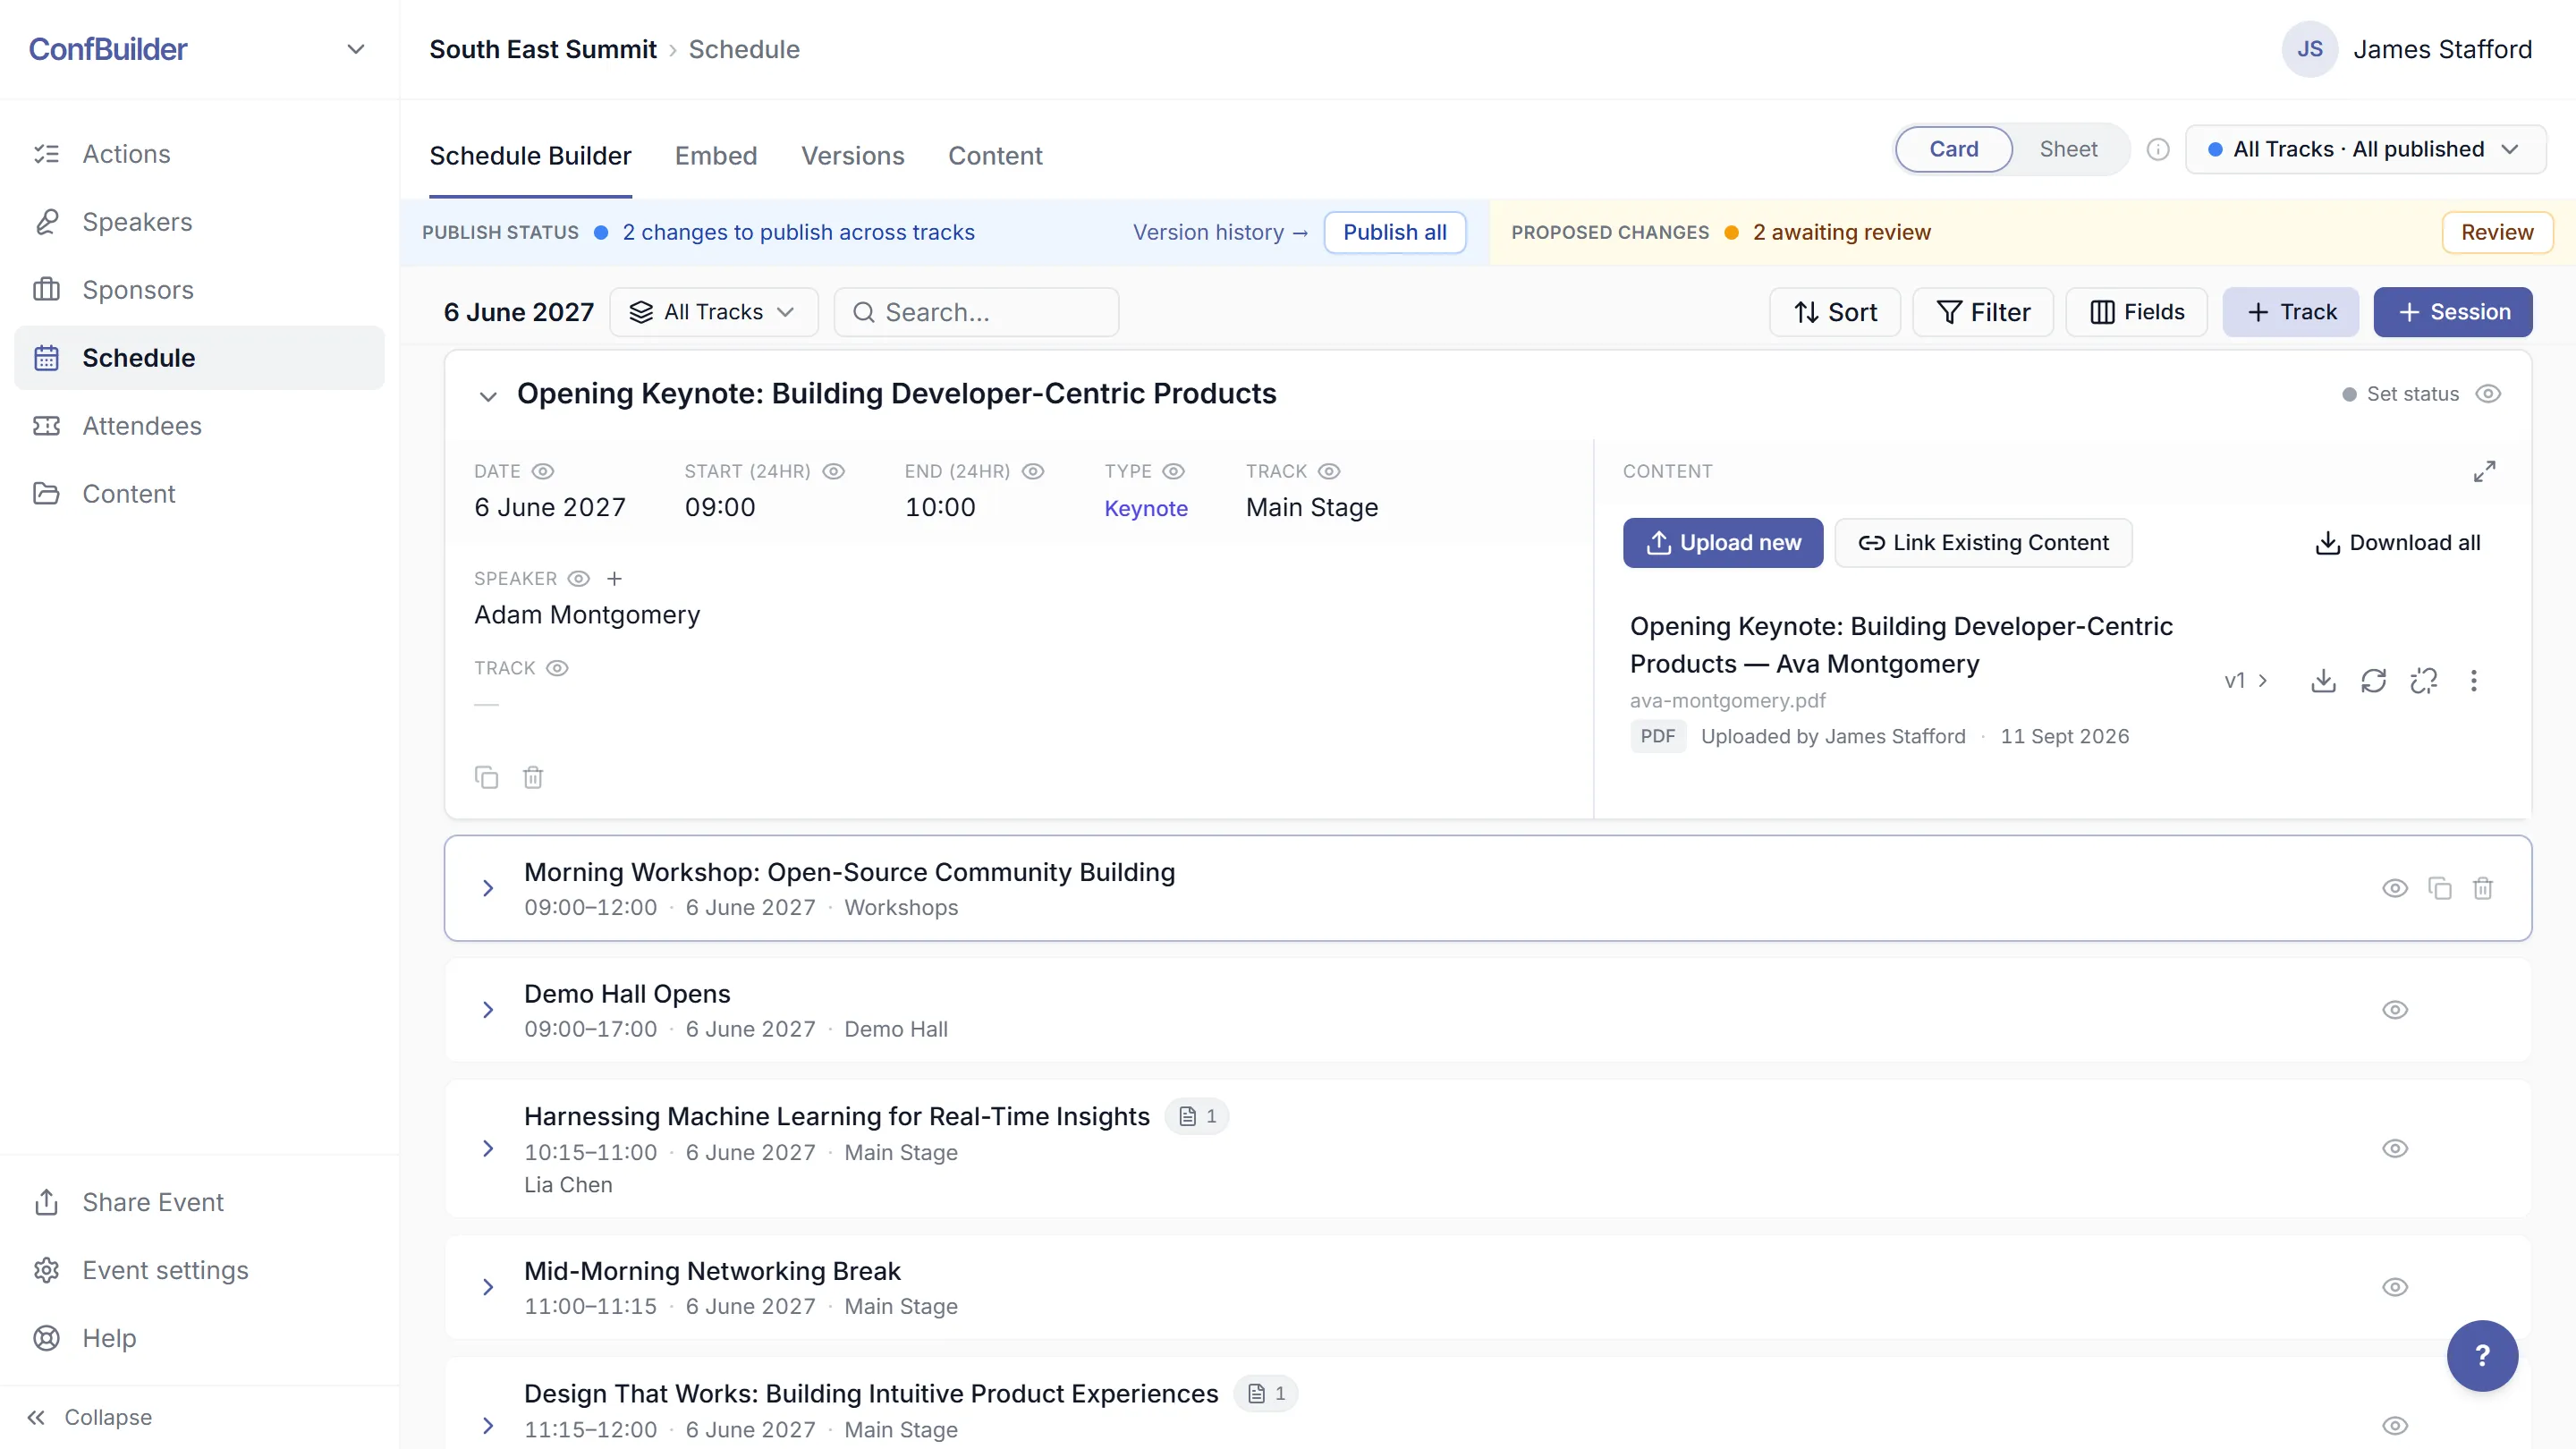Open the Content sidebar section

tap(199, 494)
